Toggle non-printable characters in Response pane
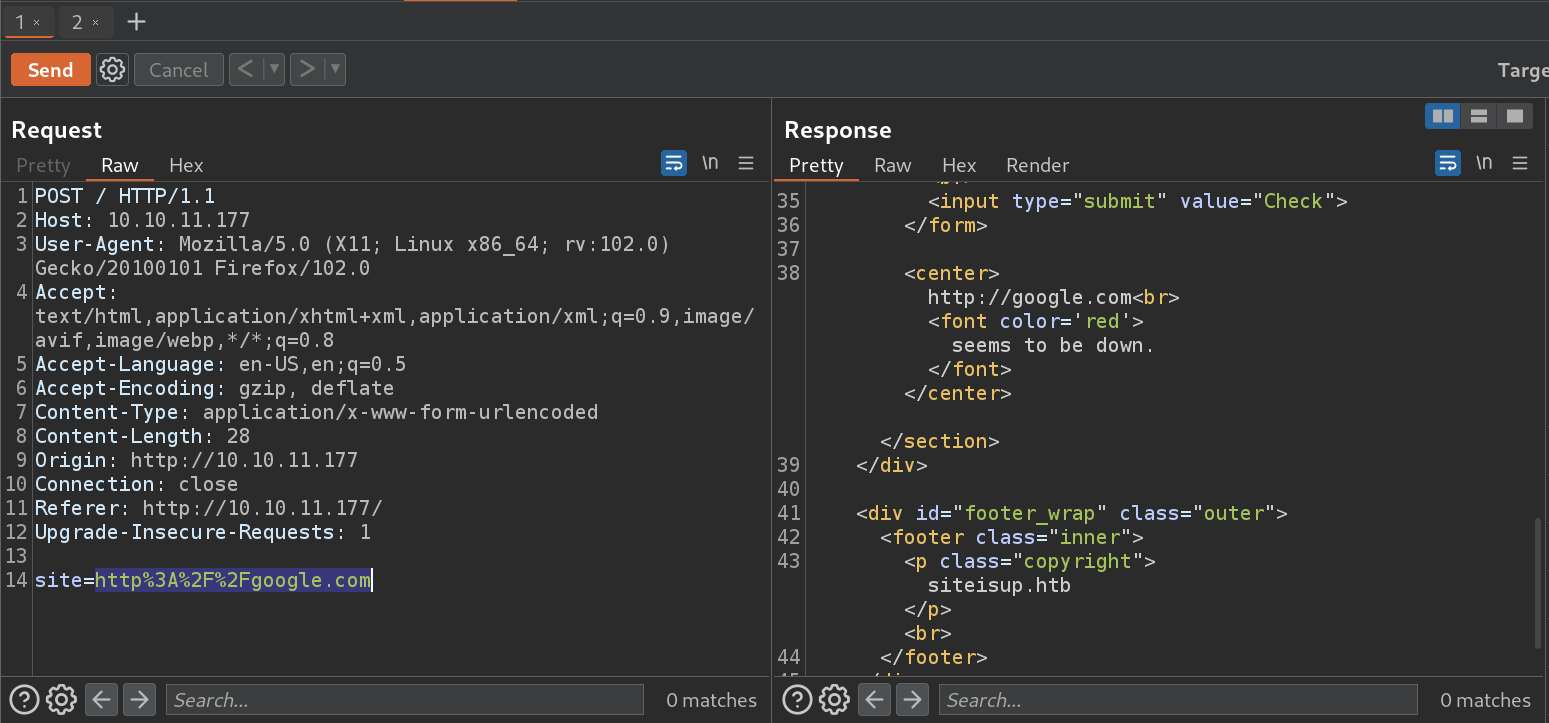1549x723 pixels. pos(1484,163)
